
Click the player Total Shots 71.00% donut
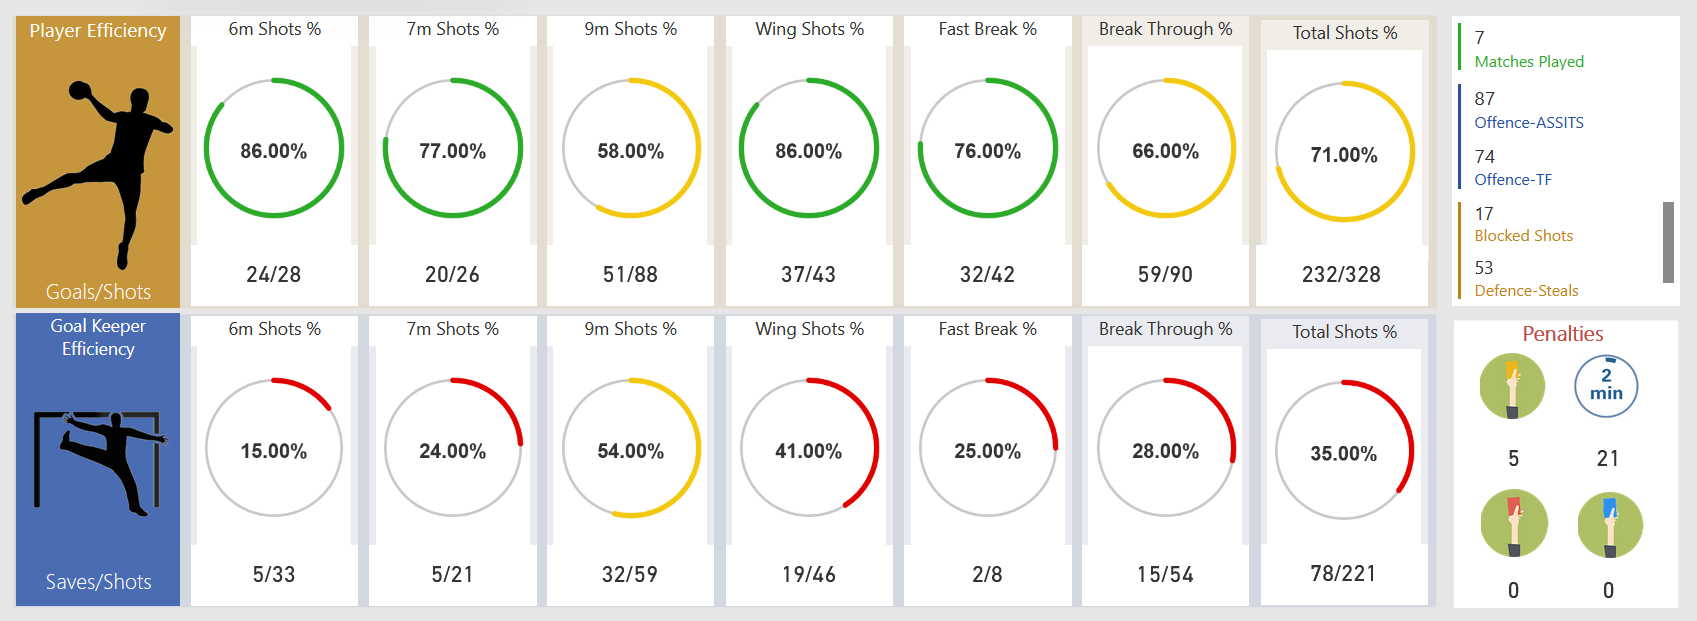point(1344,152)
